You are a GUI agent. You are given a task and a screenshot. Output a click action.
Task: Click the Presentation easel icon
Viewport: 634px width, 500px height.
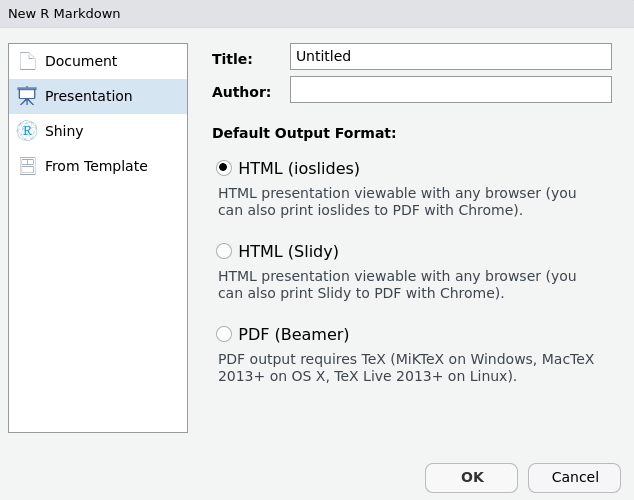point(27,96)
